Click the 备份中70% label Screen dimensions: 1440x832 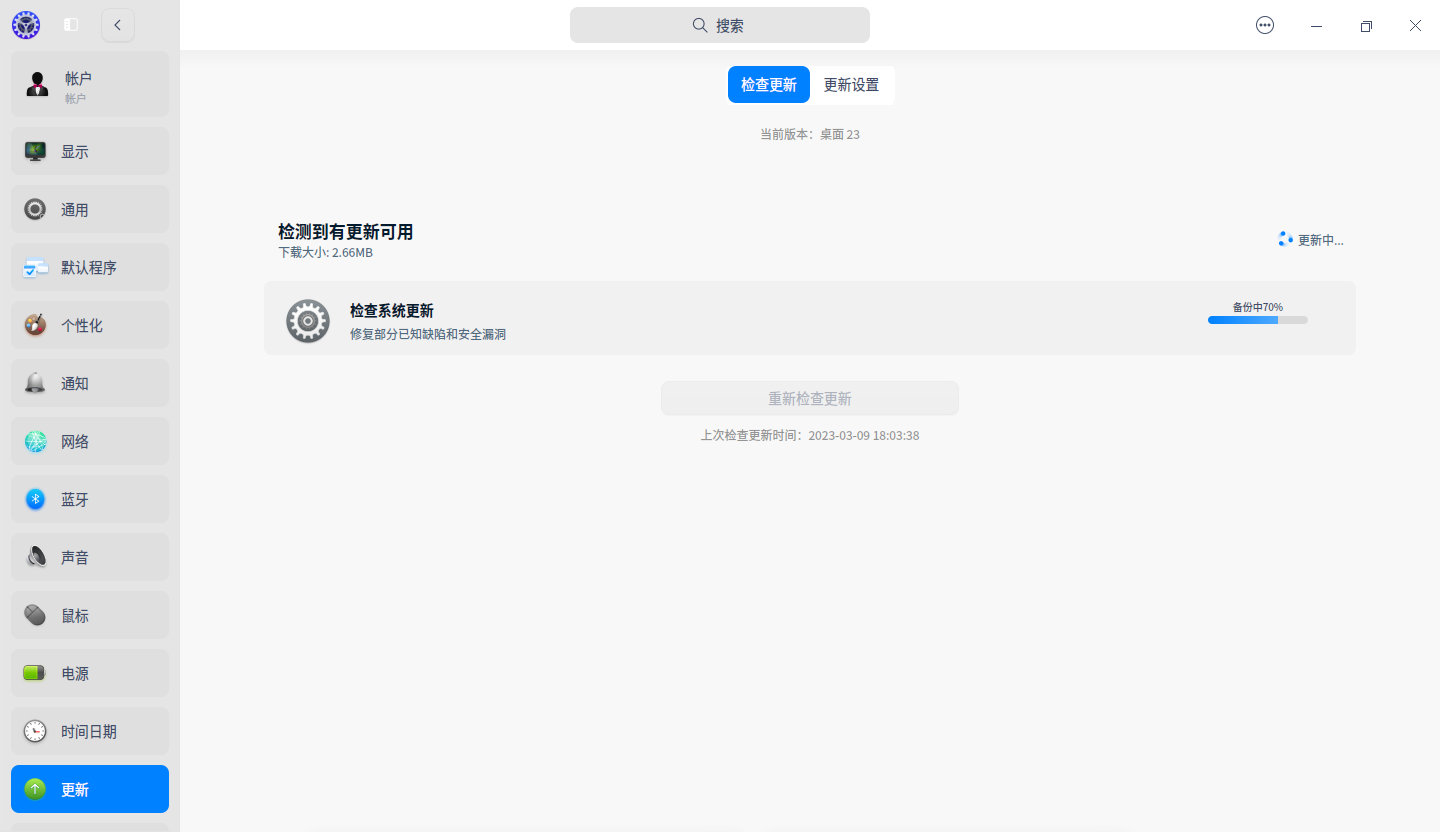point(1258,307)
